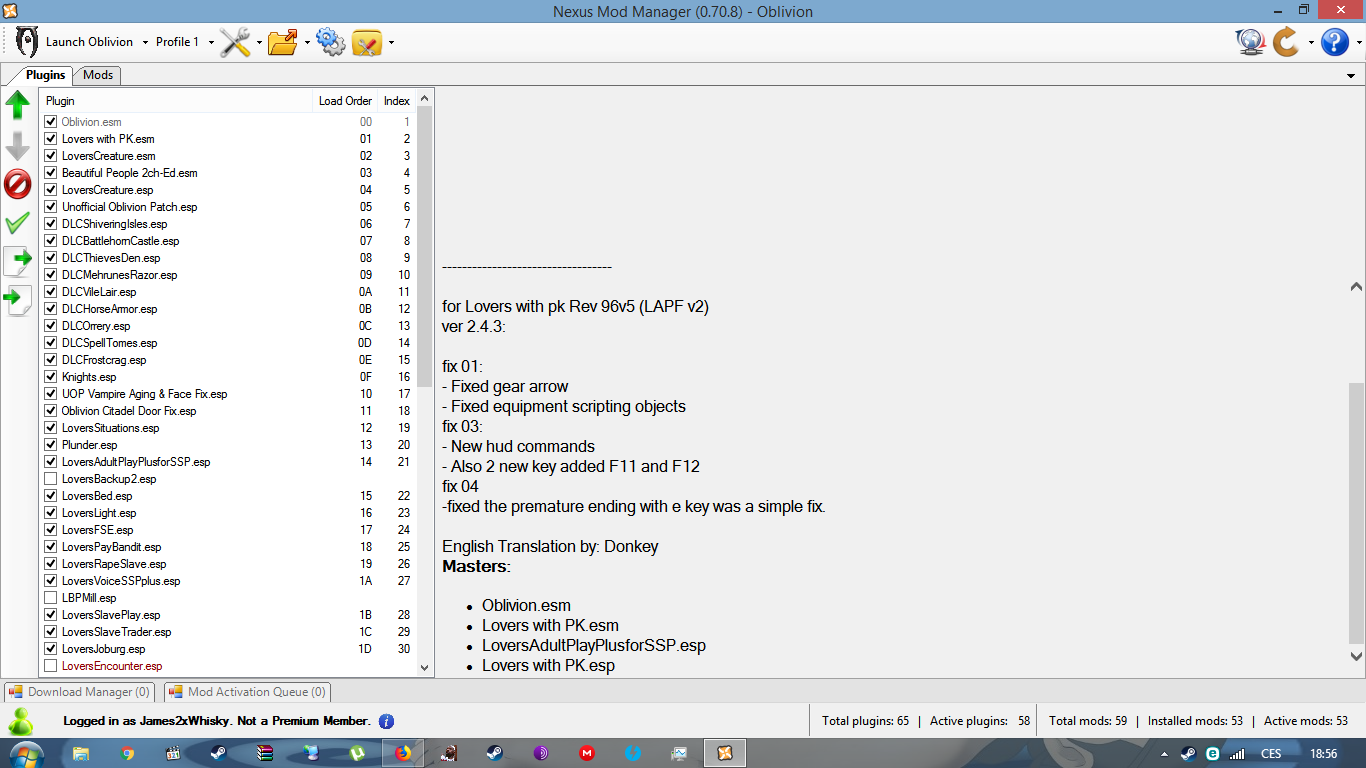Open help via the blue question mark

[1335, 42]
